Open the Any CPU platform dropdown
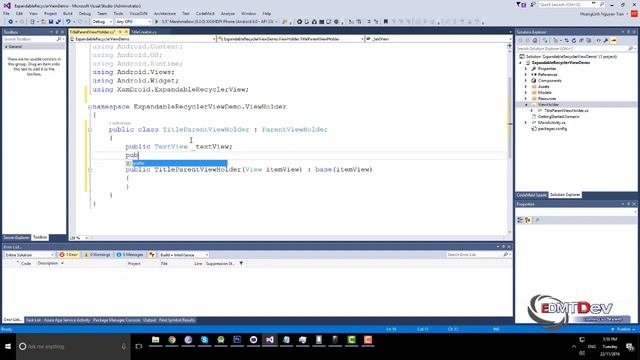The width and height of the screenshot is (640, 360). [x=133, y=22]
